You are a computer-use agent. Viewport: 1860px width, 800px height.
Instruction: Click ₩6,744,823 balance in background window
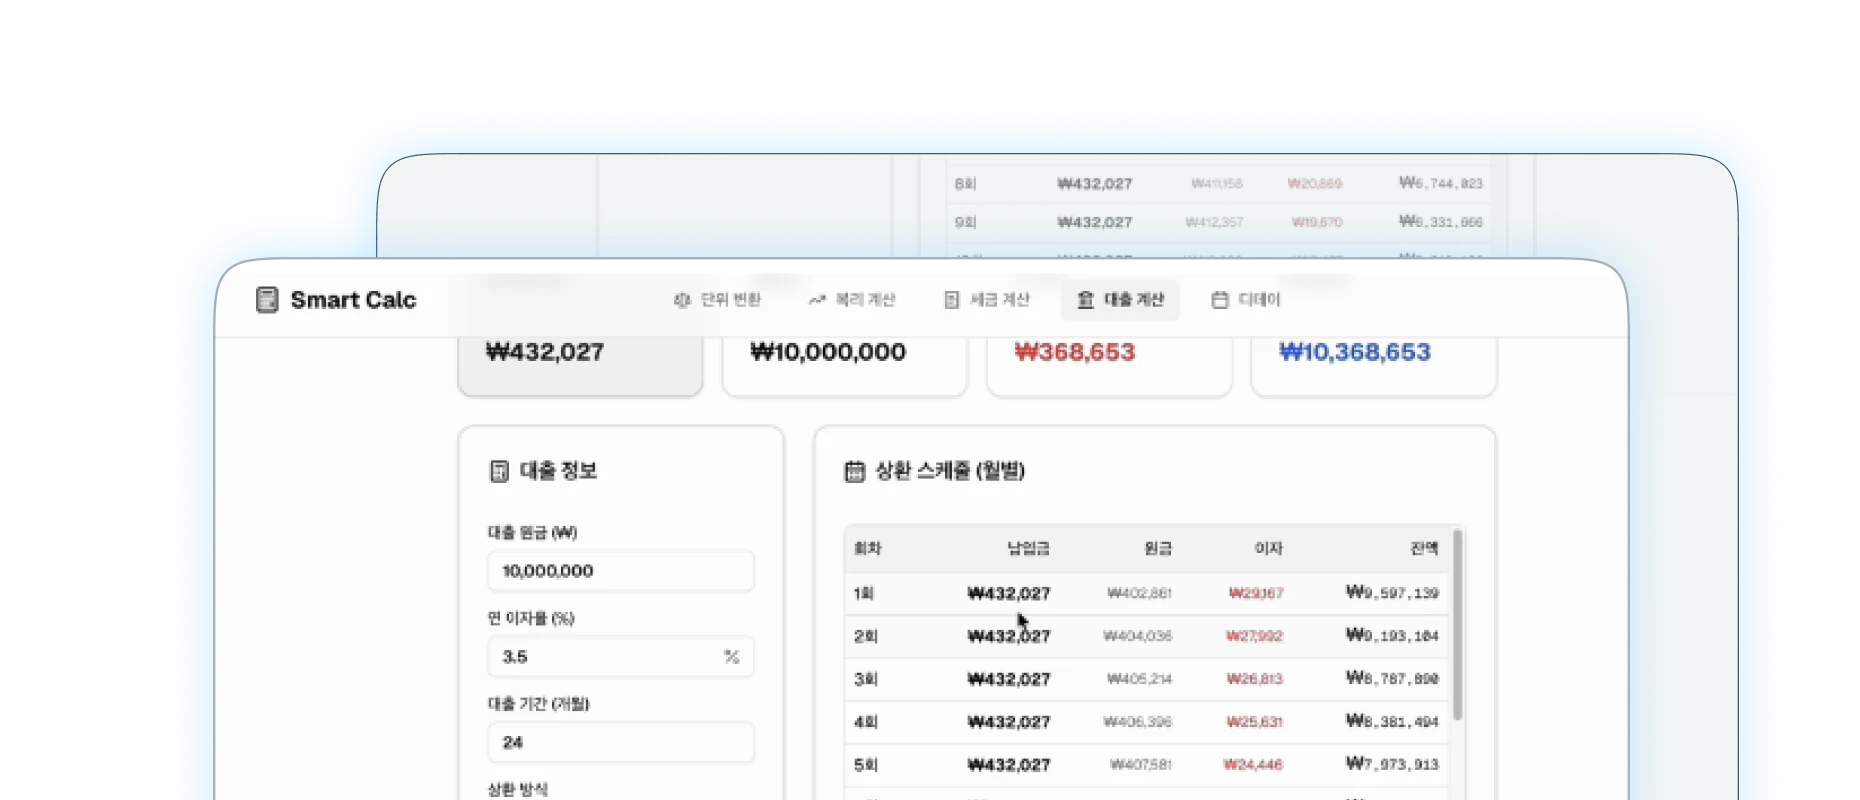[x=1441, y=183]
